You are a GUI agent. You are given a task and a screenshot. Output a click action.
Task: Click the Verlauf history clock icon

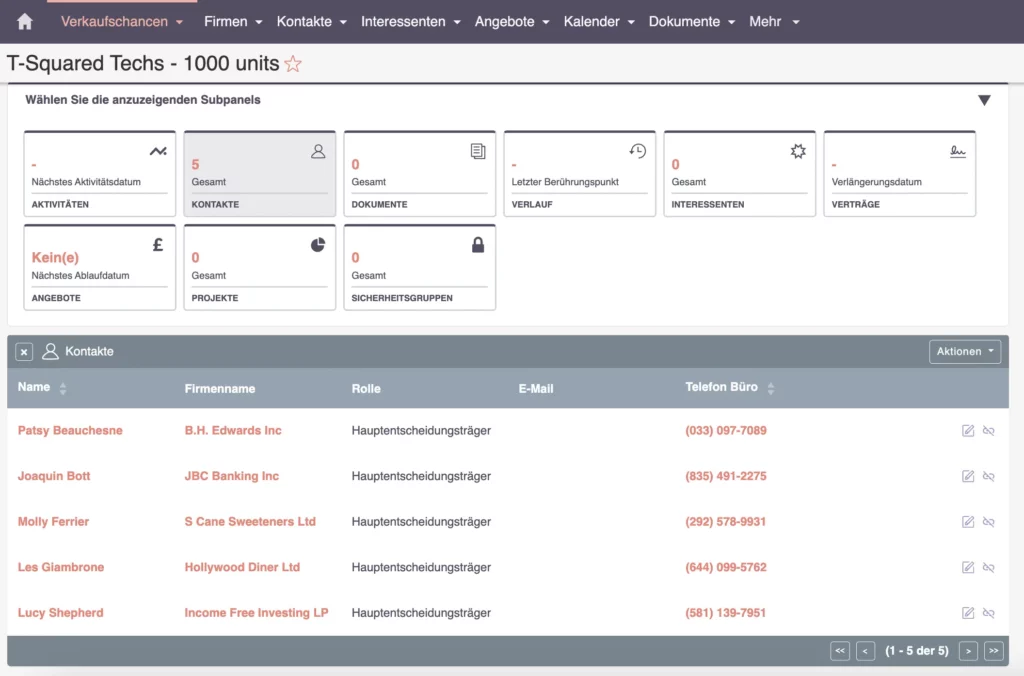click(638, 152)
